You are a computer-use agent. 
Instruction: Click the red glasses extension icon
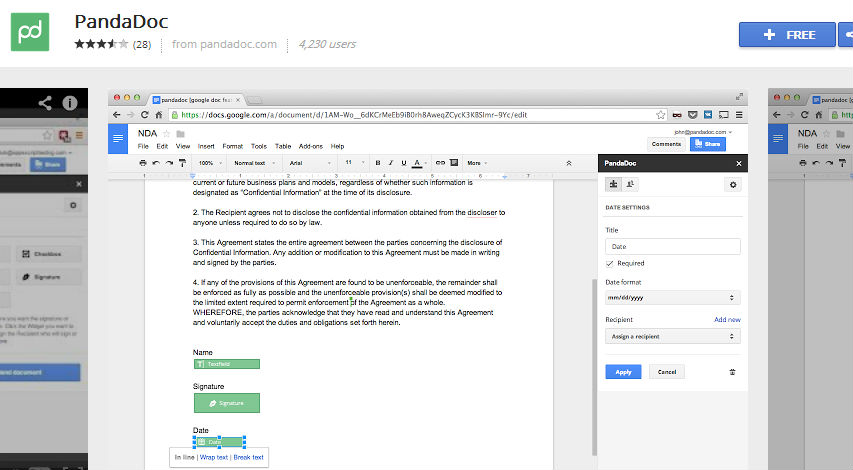tap(677, 115)
